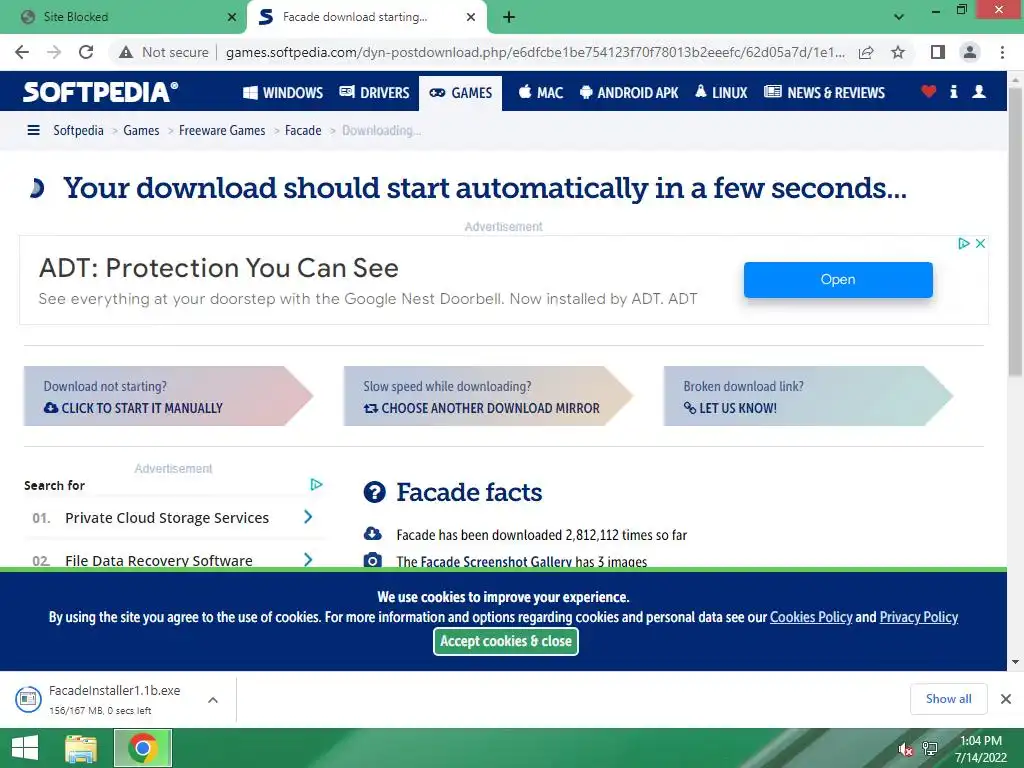1024x768 pixels.
Task: Choose another download mirror
Action: [488, 396]
